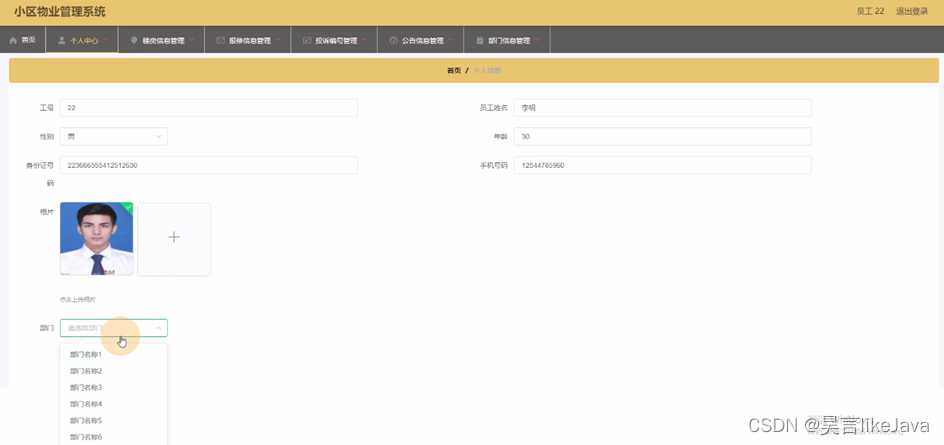
Task: Select 部门名称5 from the department list
Action: coord(114,420)
